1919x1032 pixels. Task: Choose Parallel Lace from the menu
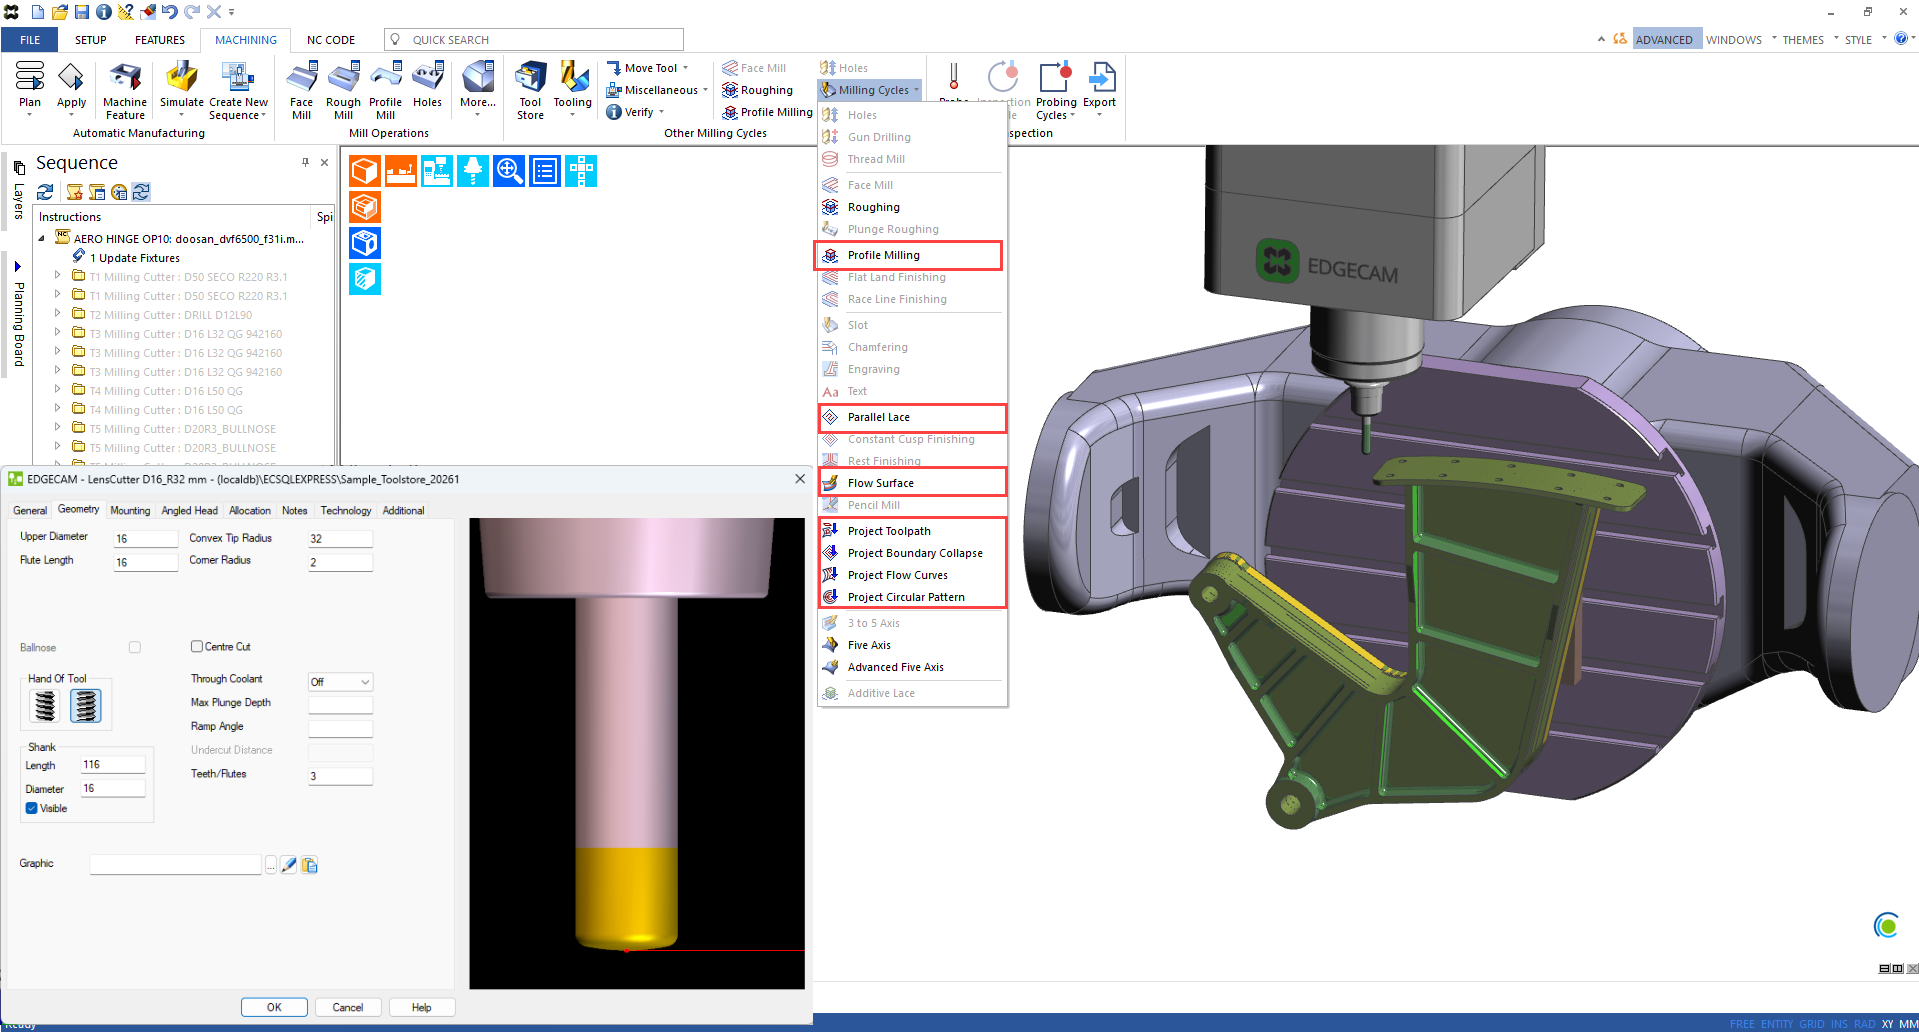click(879, 417)
